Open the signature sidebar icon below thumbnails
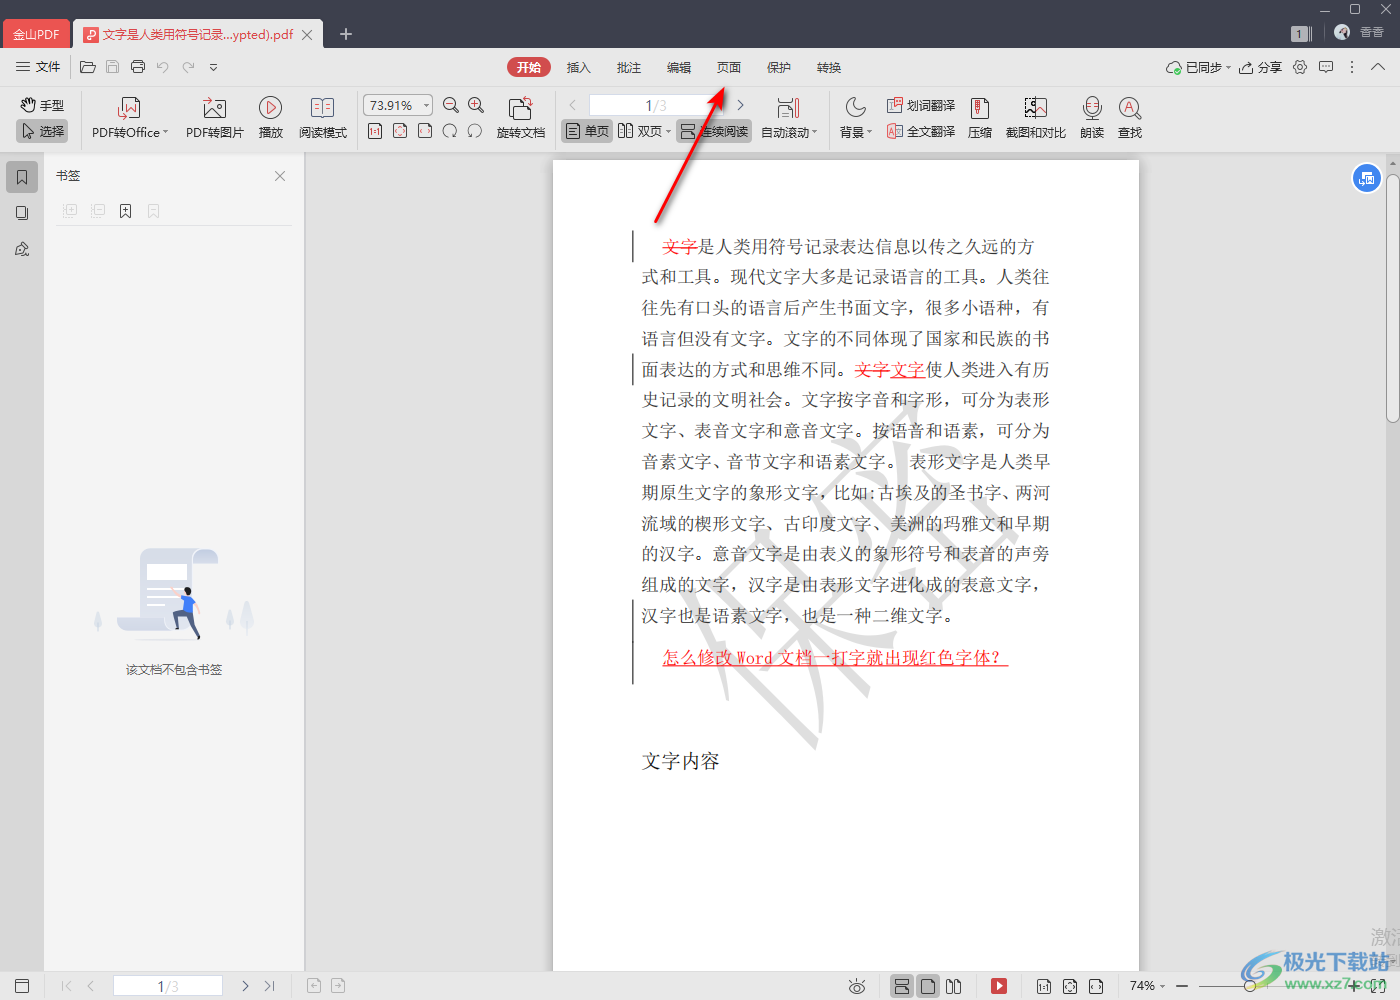 tap(22, 249)
